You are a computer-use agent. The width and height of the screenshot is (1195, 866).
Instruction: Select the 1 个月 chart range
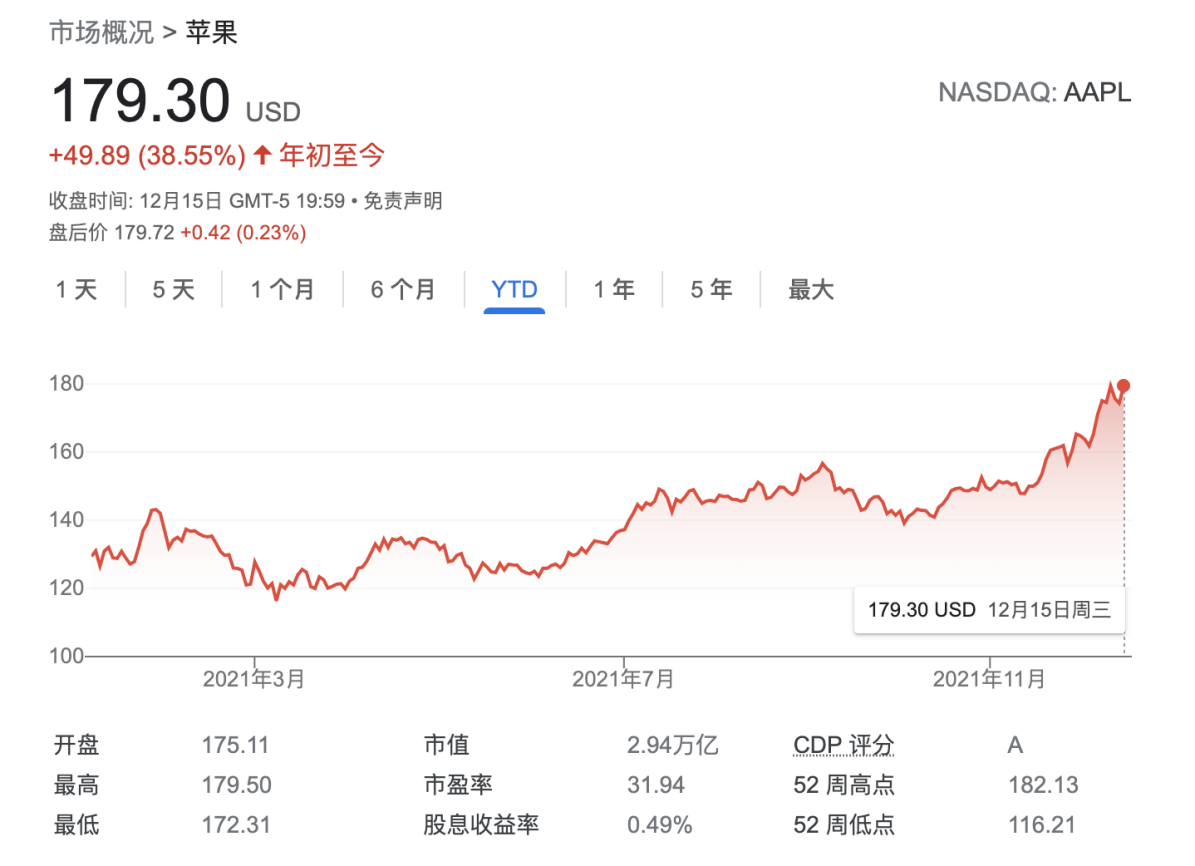tap(282, 290)
